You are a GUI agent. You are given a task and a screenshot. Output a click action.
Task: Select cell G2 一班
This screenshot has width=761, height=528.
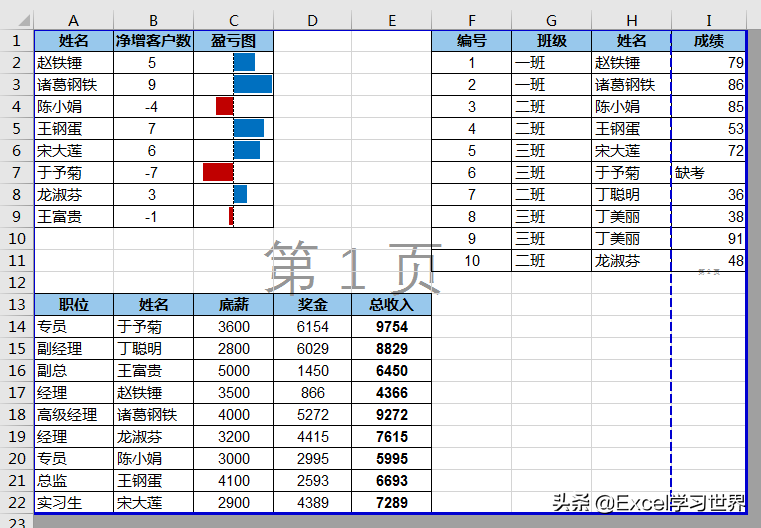[551, 63]
